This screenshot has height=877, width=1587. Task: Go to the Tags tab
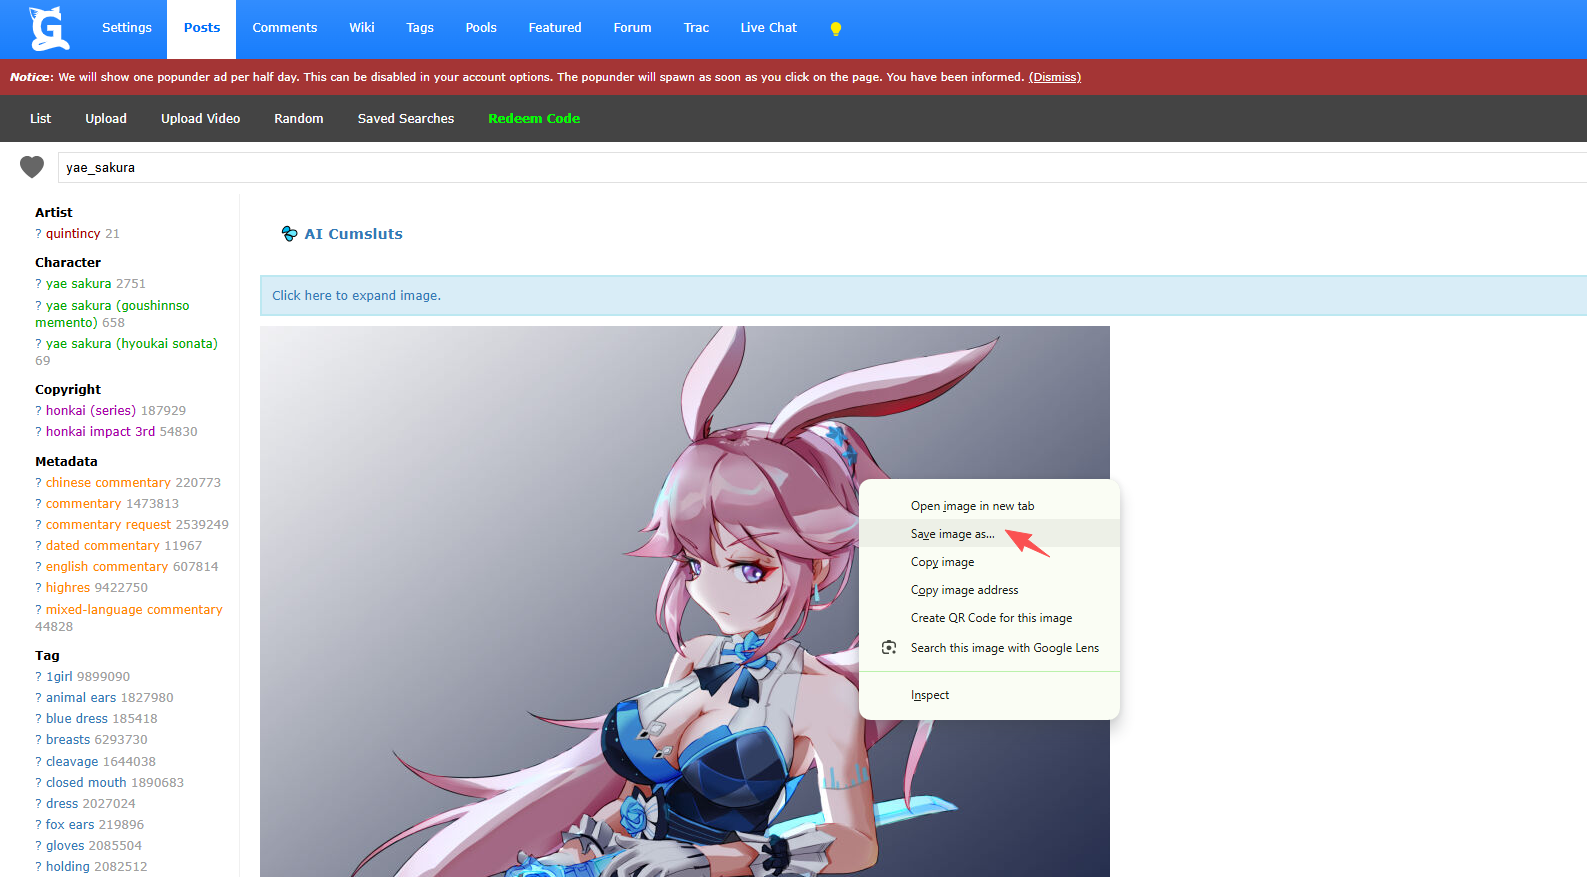coord(420,28)
